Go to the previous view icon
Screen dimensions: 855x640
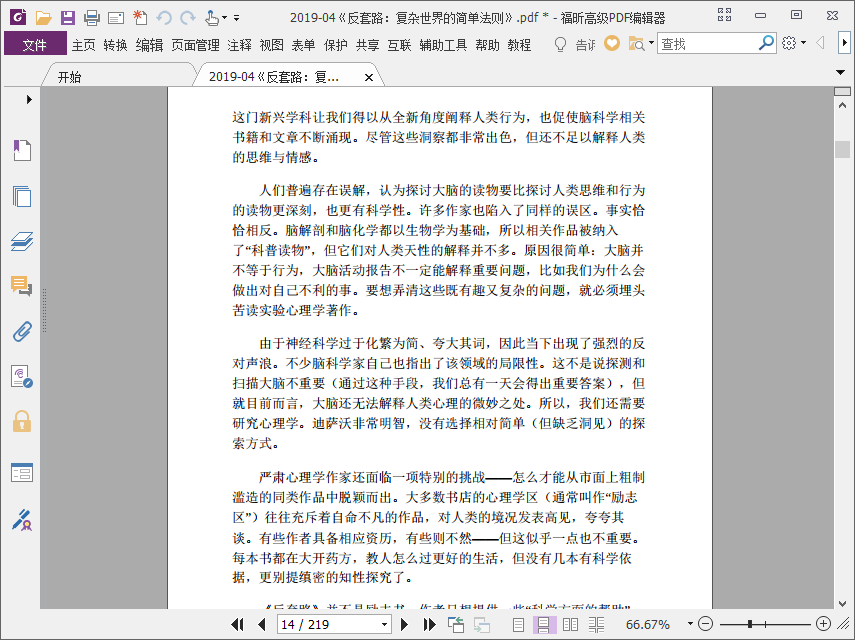[456, 625]
